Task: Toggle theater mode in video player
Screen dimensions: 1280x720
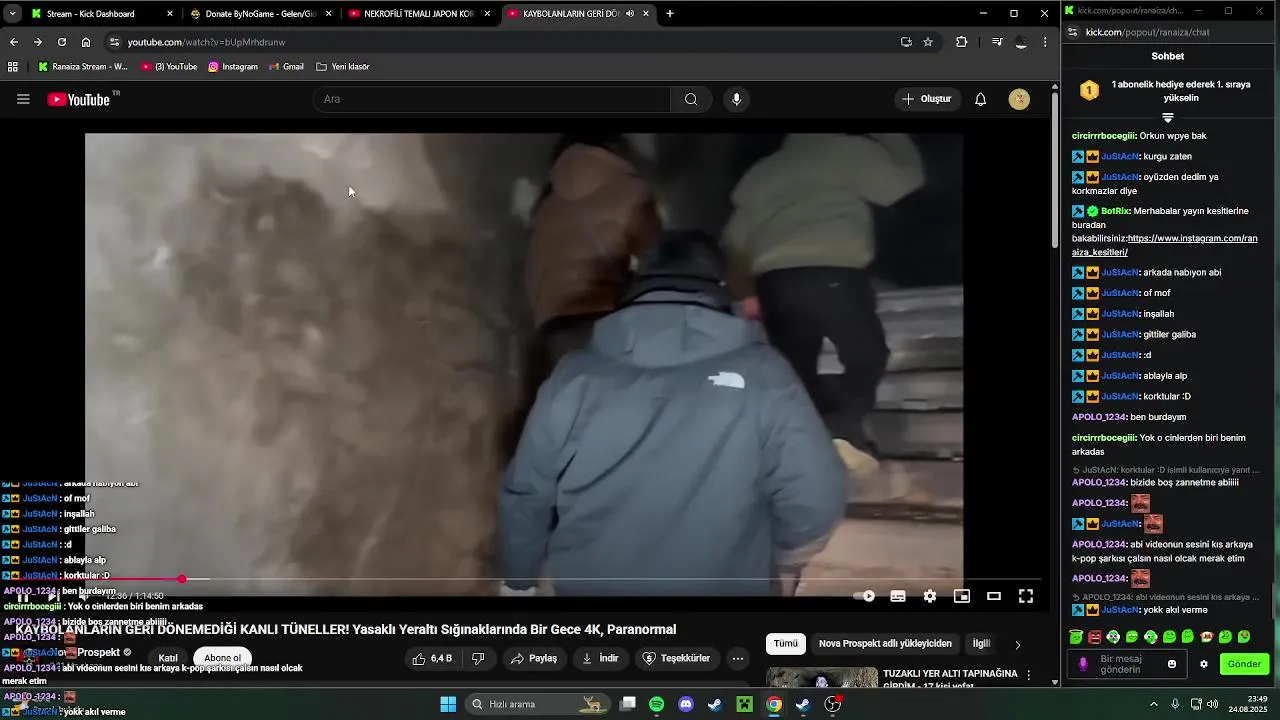Action: [994, 596]
